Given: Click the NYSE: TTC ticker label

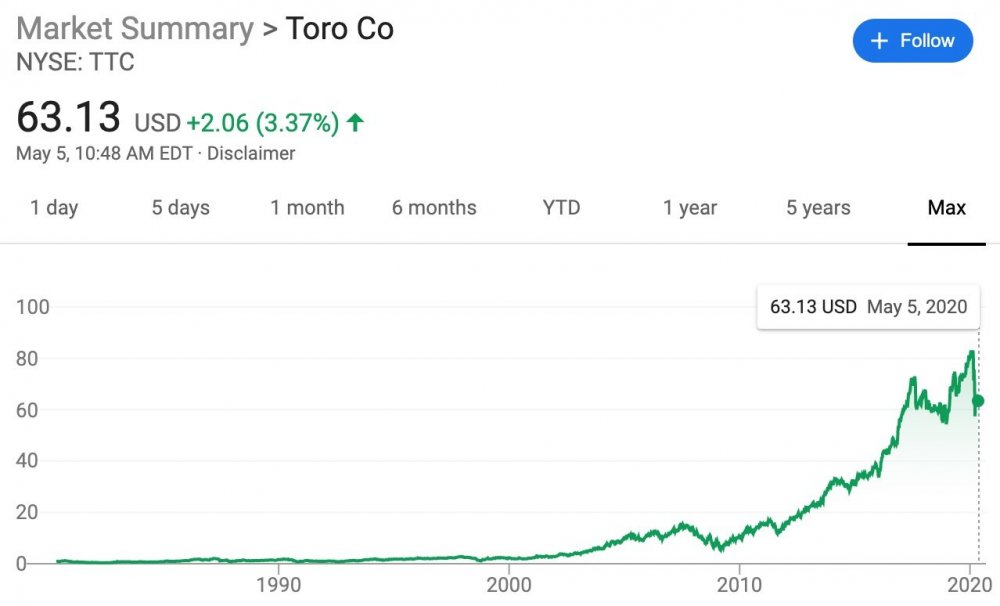Looking at the screenshot, I should (x=74, y=62).
